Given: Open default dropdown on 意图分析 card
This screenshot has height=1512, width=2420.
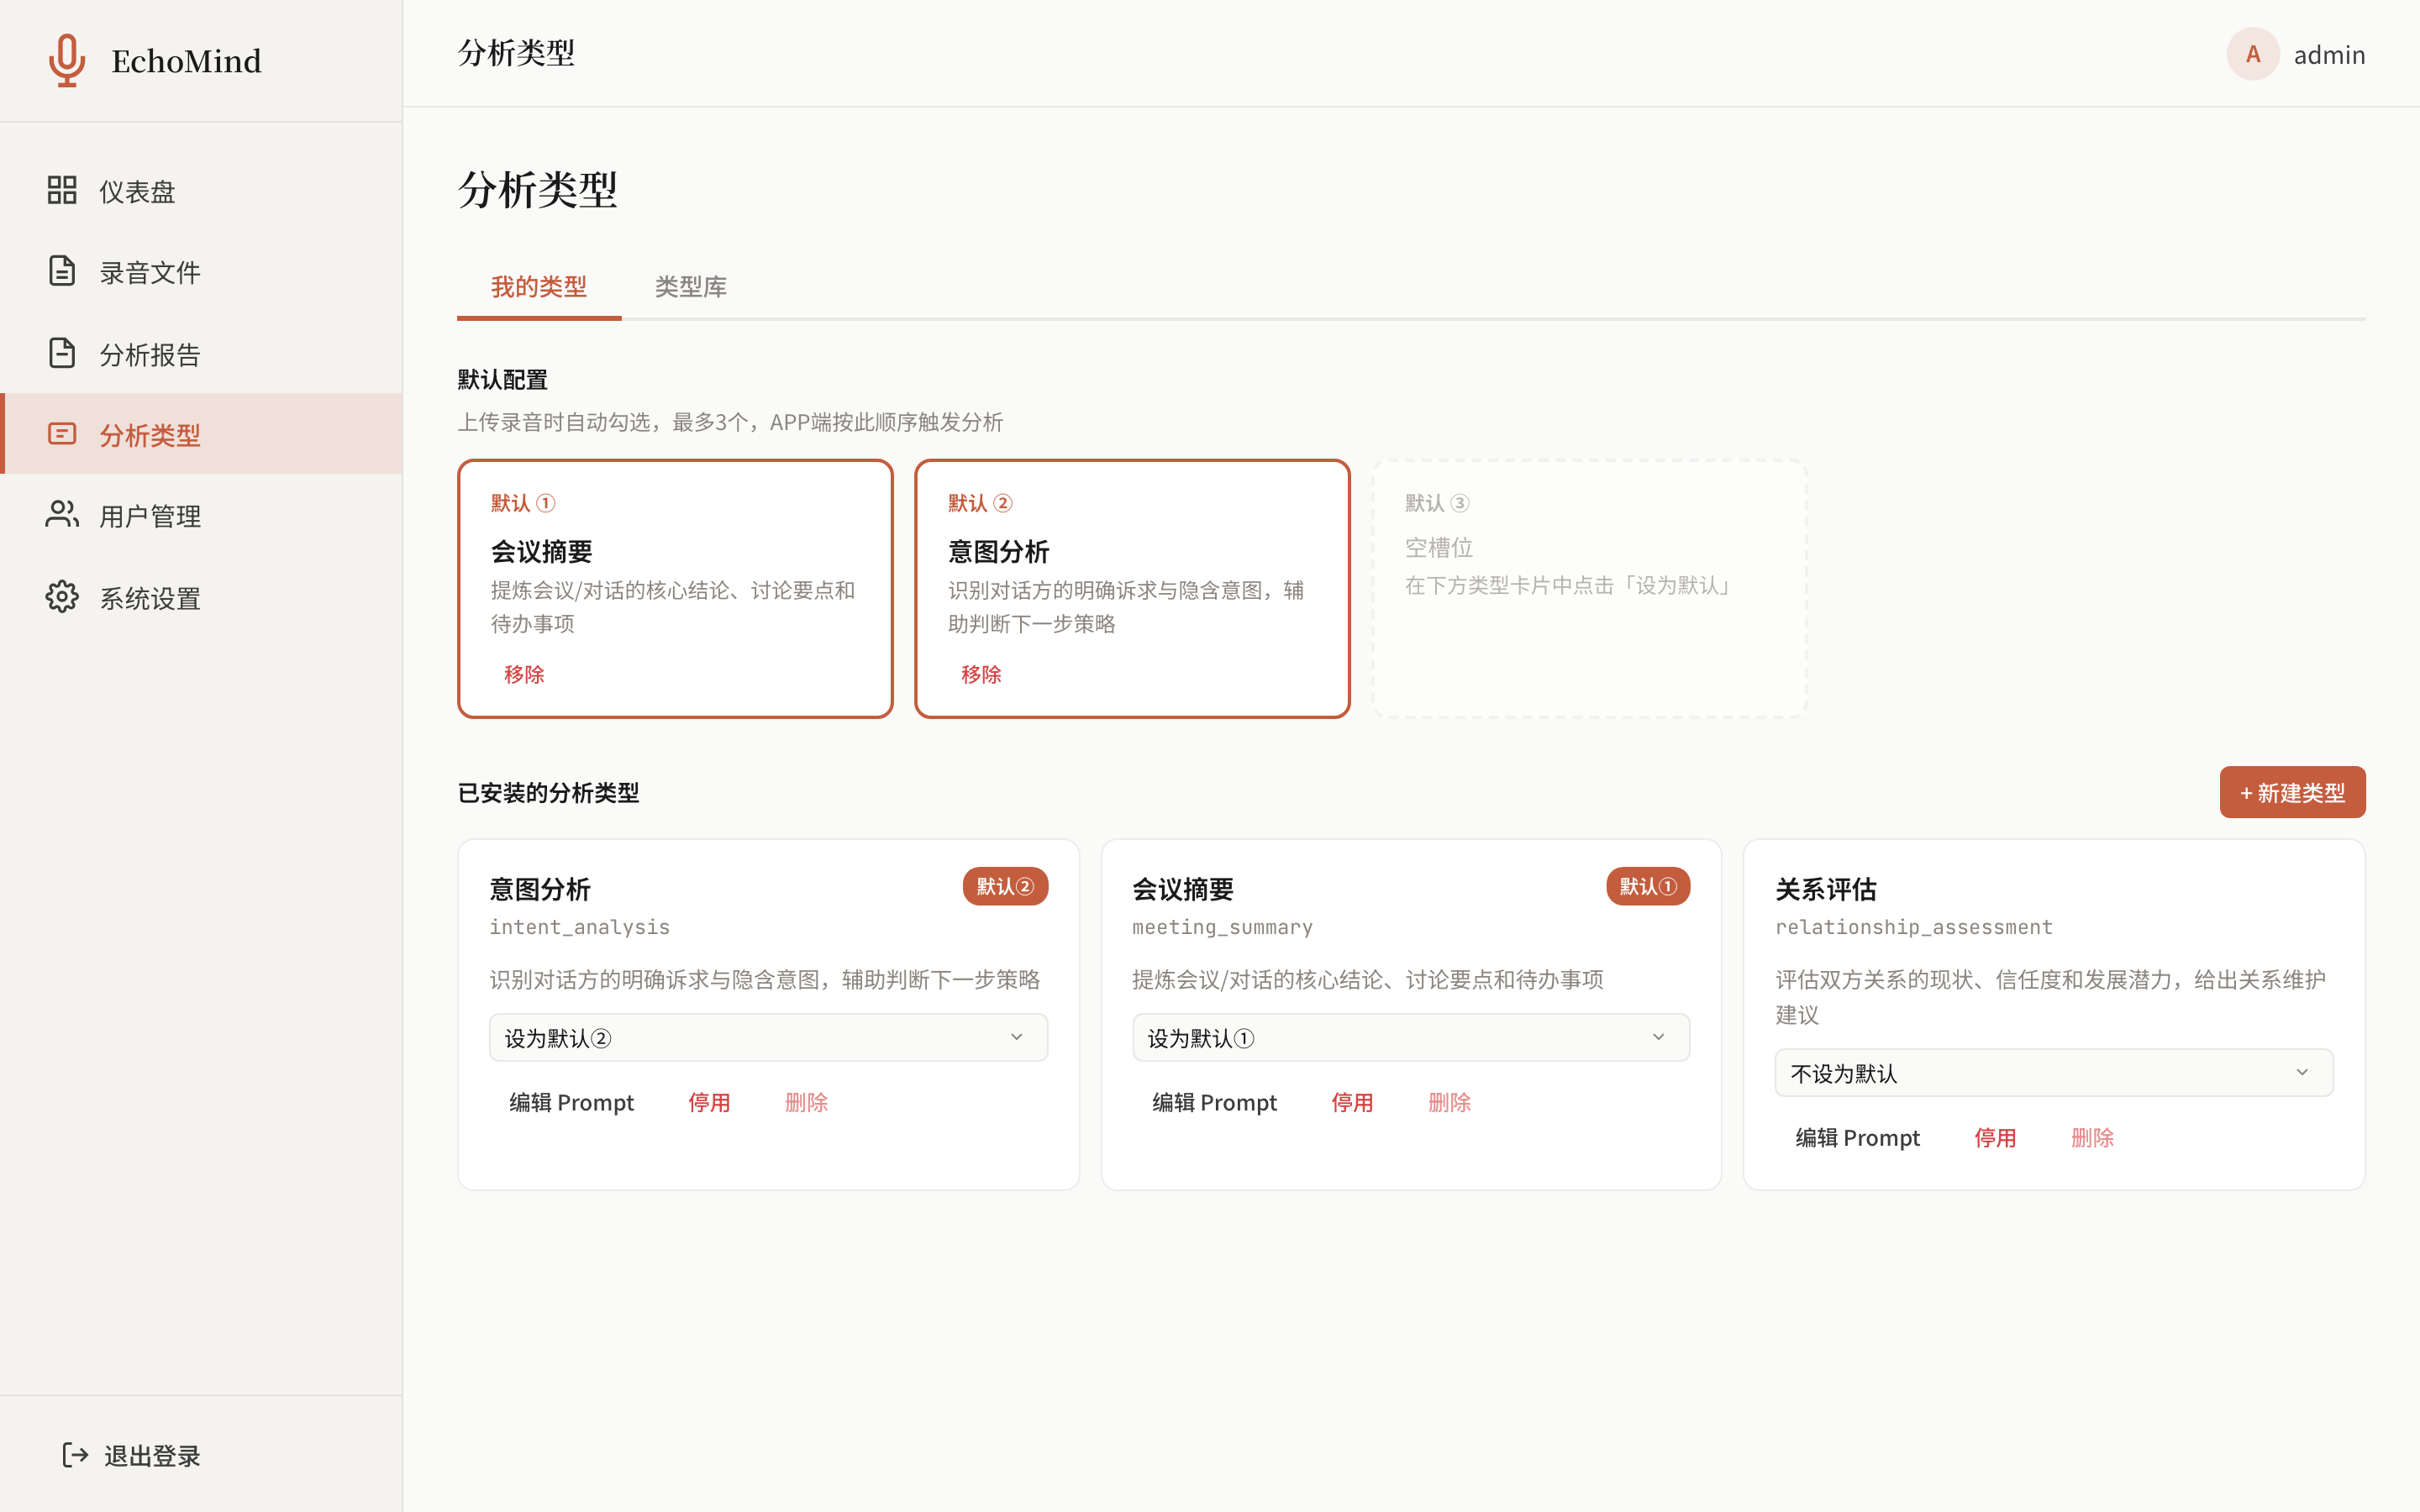Looking at the screenshot, I should [x=768, y=1037].
